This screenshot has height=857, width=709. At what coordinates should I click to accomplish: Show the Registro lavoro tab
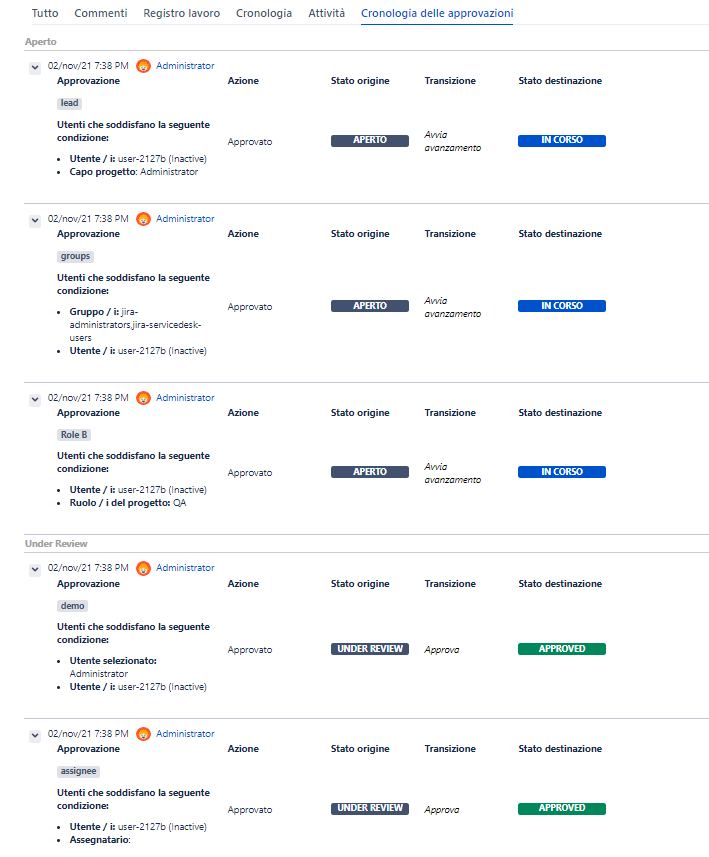[181, 13]
